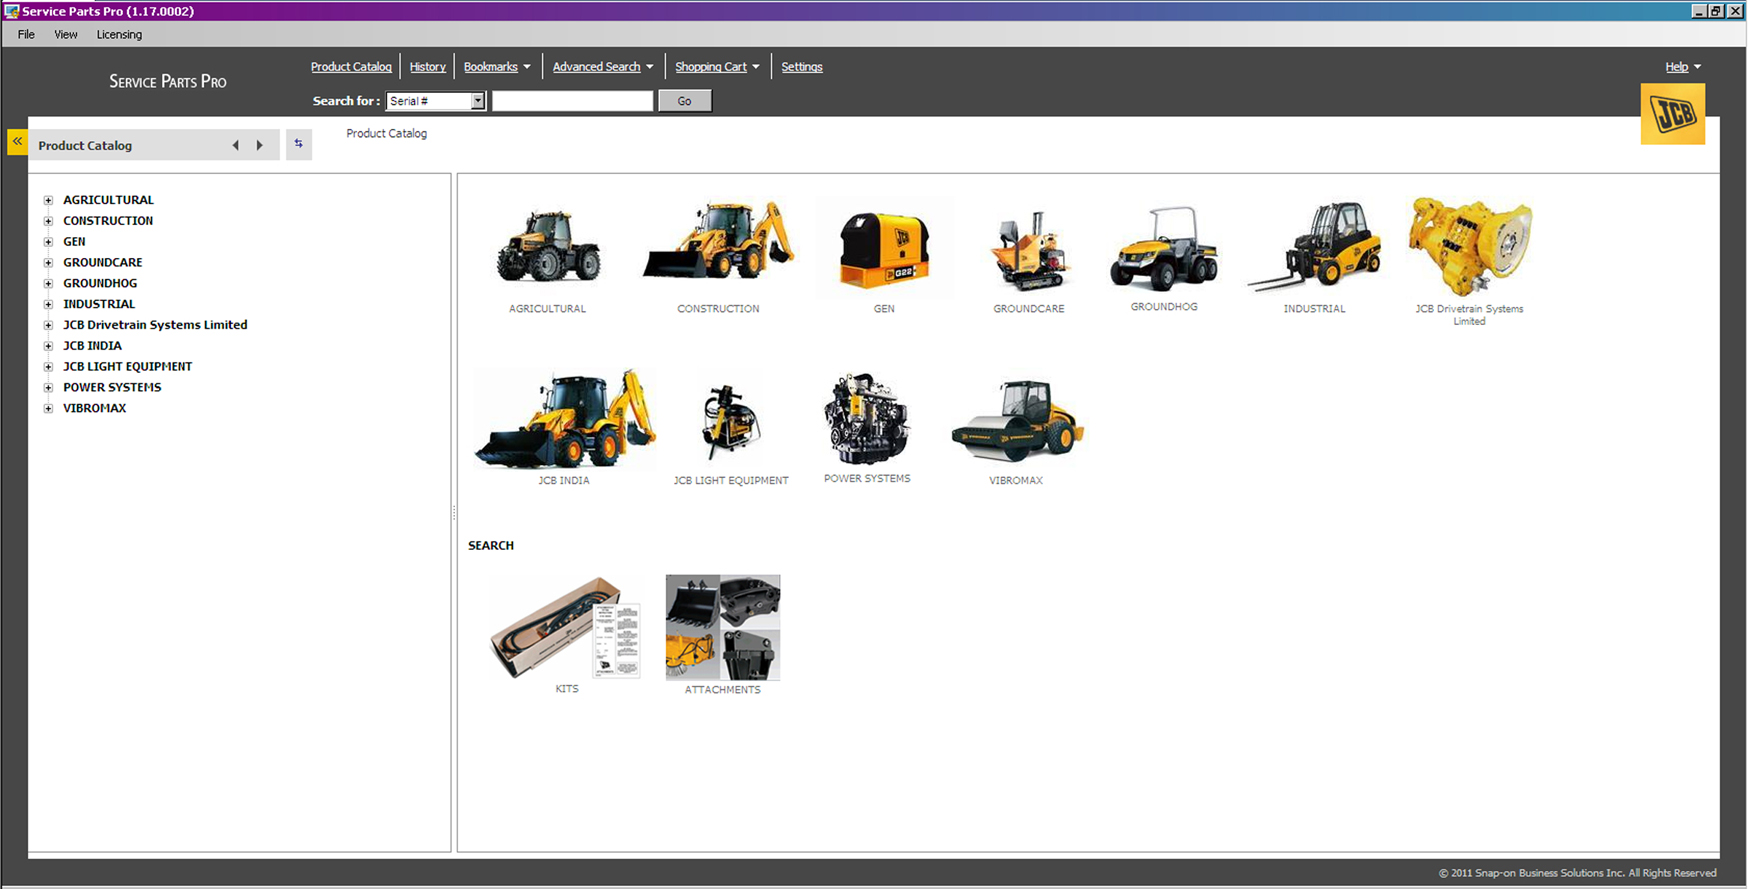
Task: Click the sync tree icon beside Product Catalog
Action: click(298, 144)
